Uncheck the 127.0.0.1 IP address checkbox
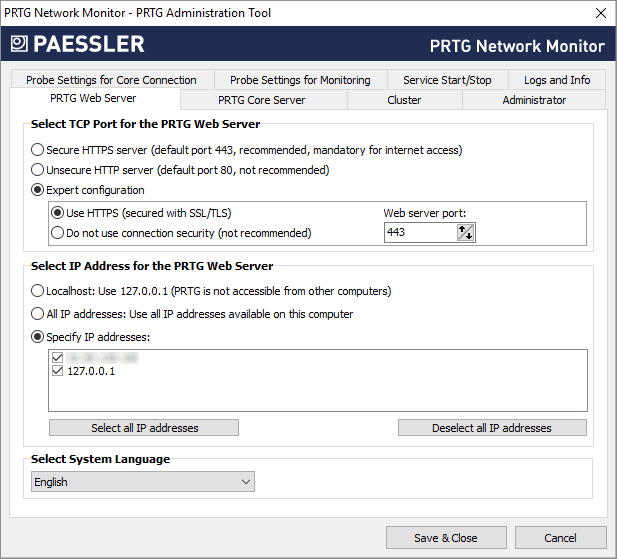617x559 pixels. point(57,371)
